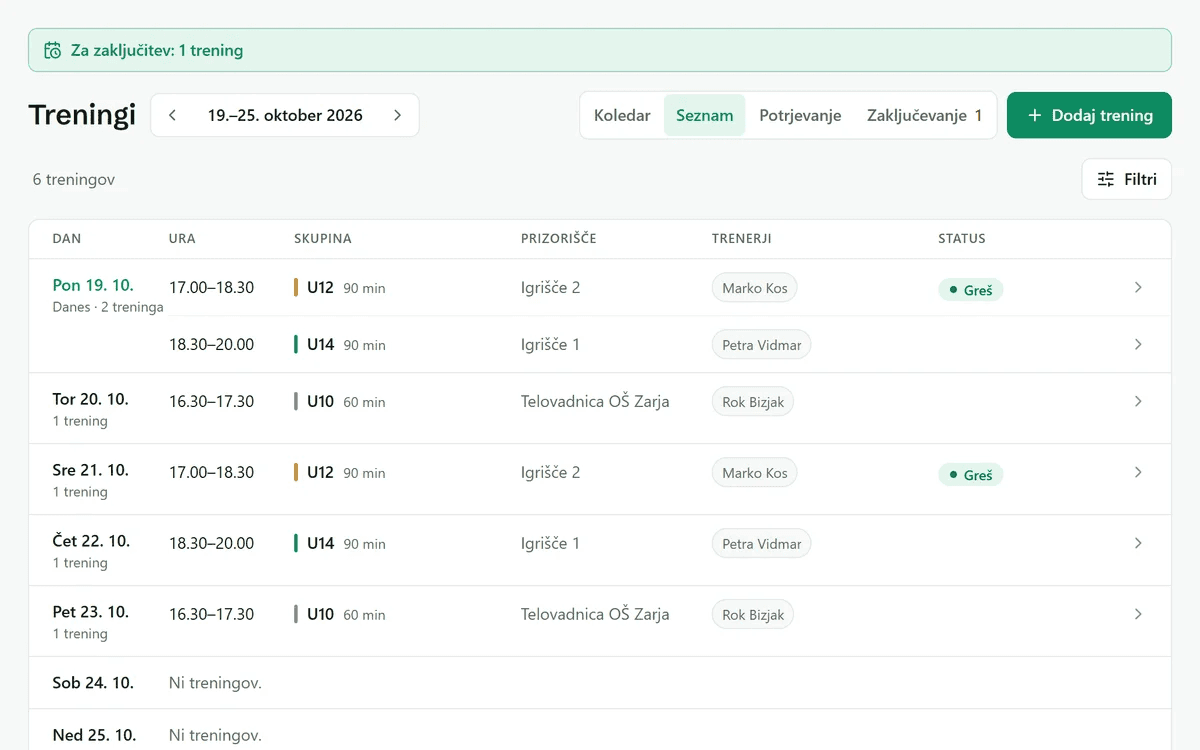Click Petra Vidmar chip in Monday's row

762,344
